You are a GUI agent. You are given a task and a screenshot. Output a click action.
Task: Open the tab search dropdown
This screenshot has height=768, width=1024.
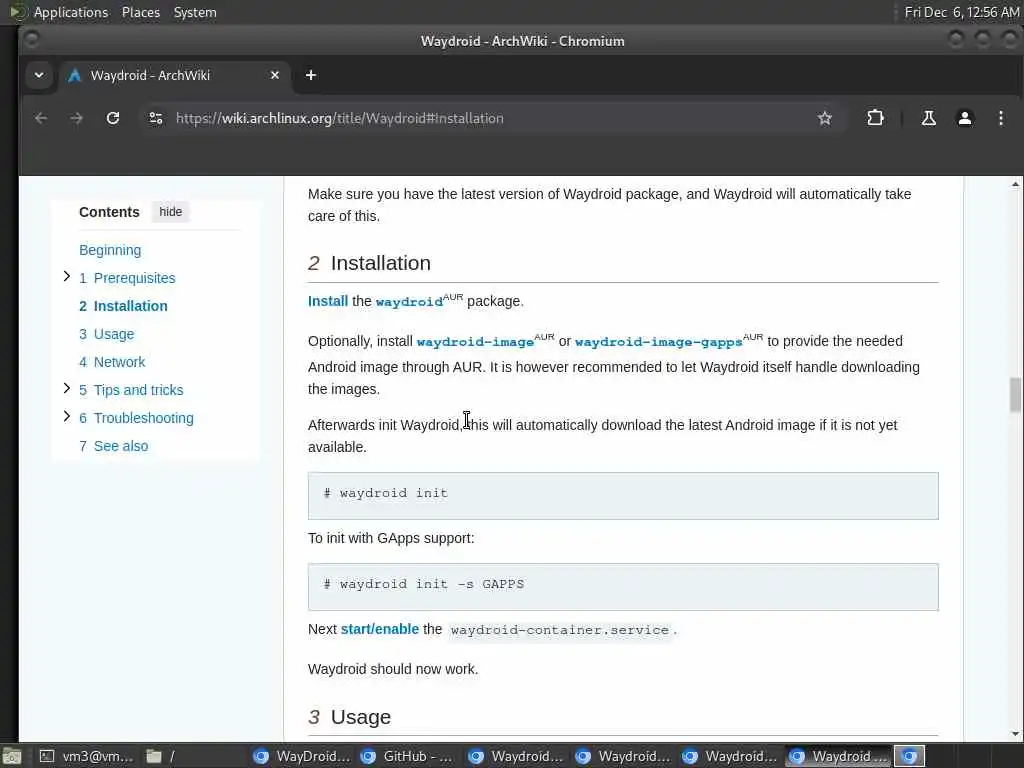39,75
